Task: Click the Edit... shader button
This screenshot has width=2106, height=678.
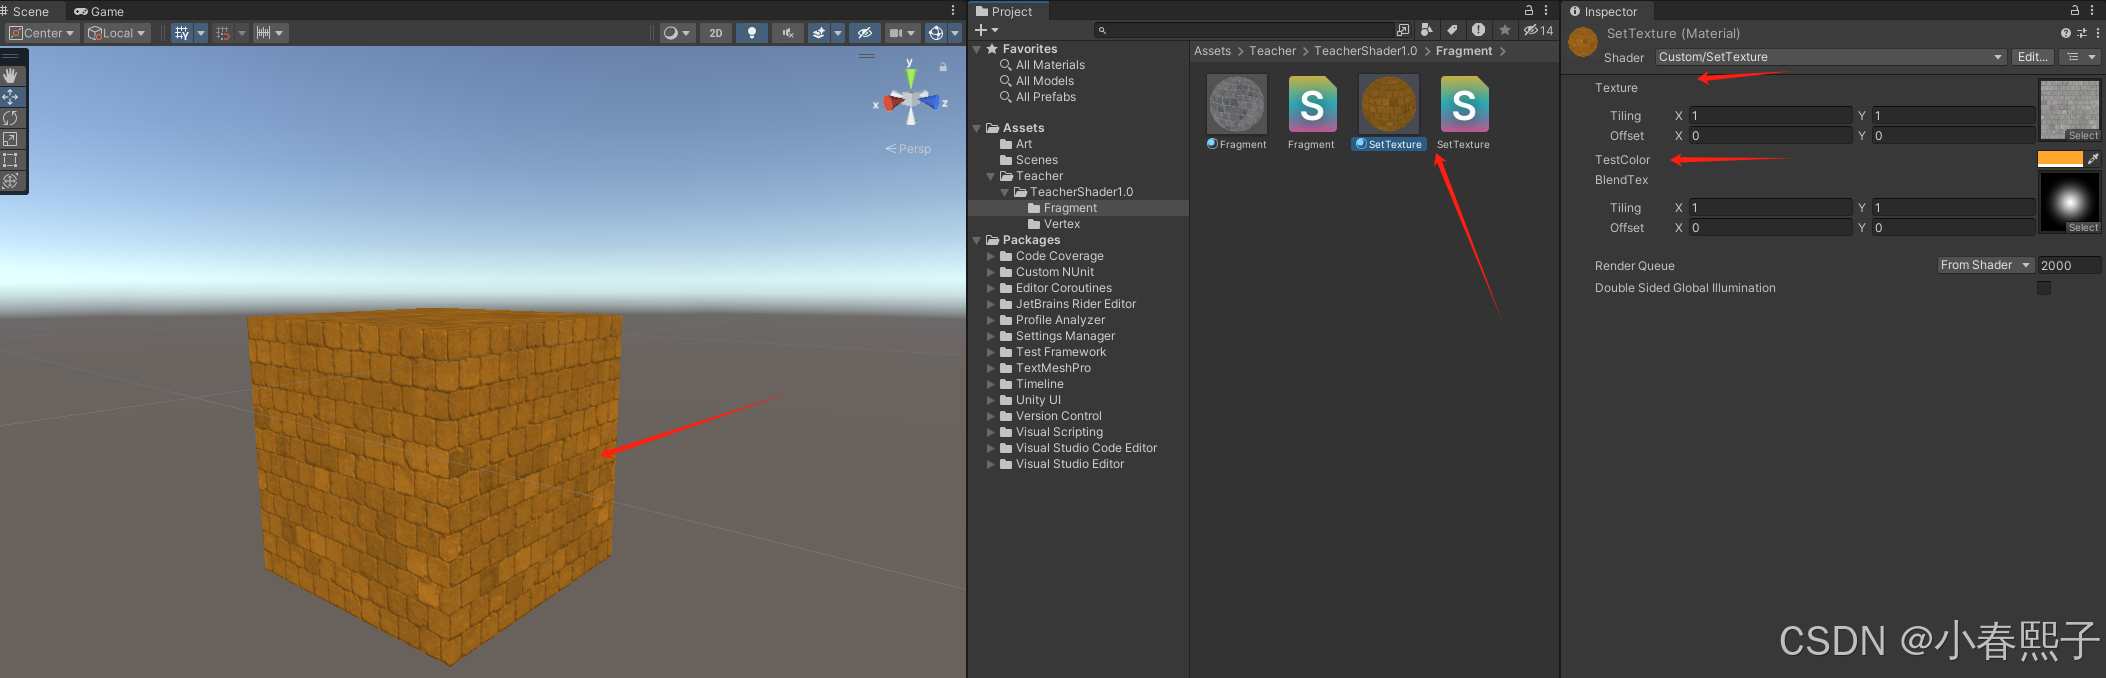Action: [x=2033, y=57]
